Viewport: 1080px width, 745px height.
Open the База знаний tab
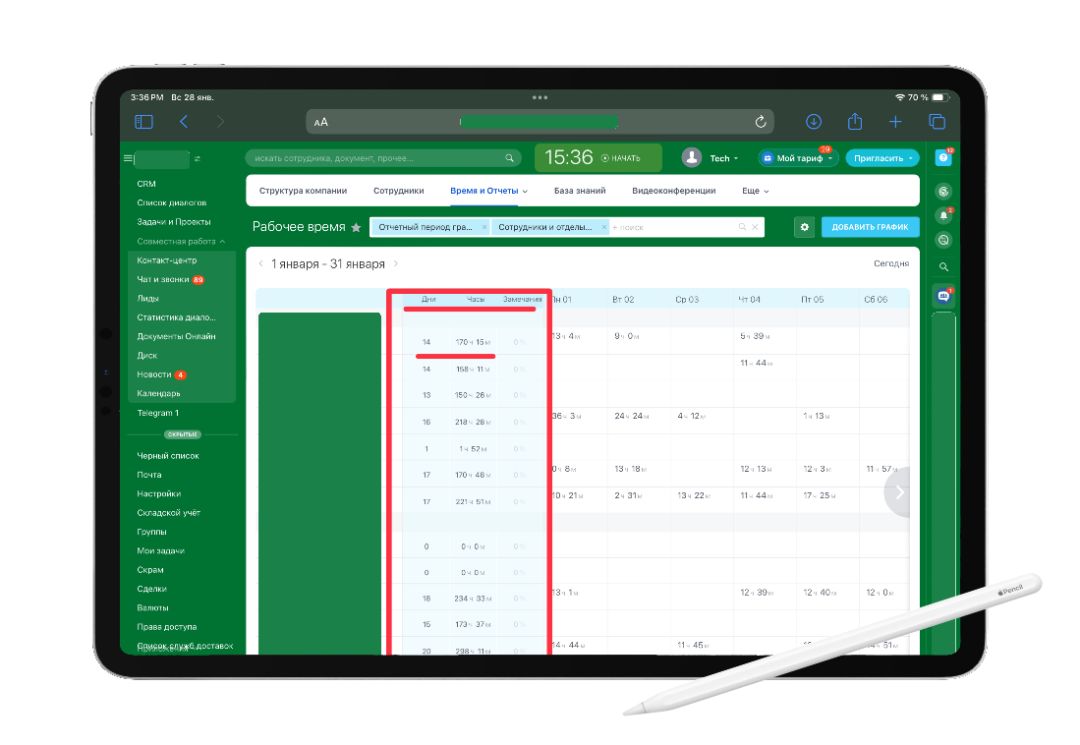580,191
